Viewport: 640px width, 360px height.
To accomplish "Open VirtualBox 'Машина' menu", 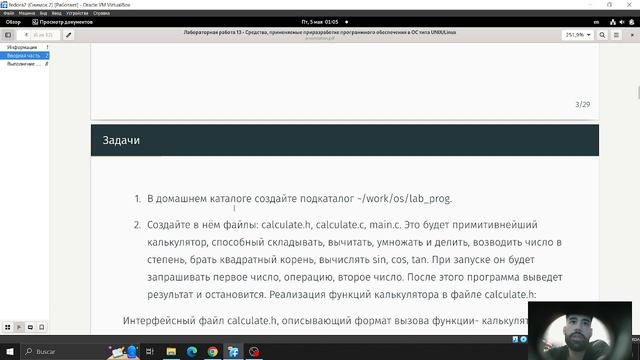I will (27, 13).
